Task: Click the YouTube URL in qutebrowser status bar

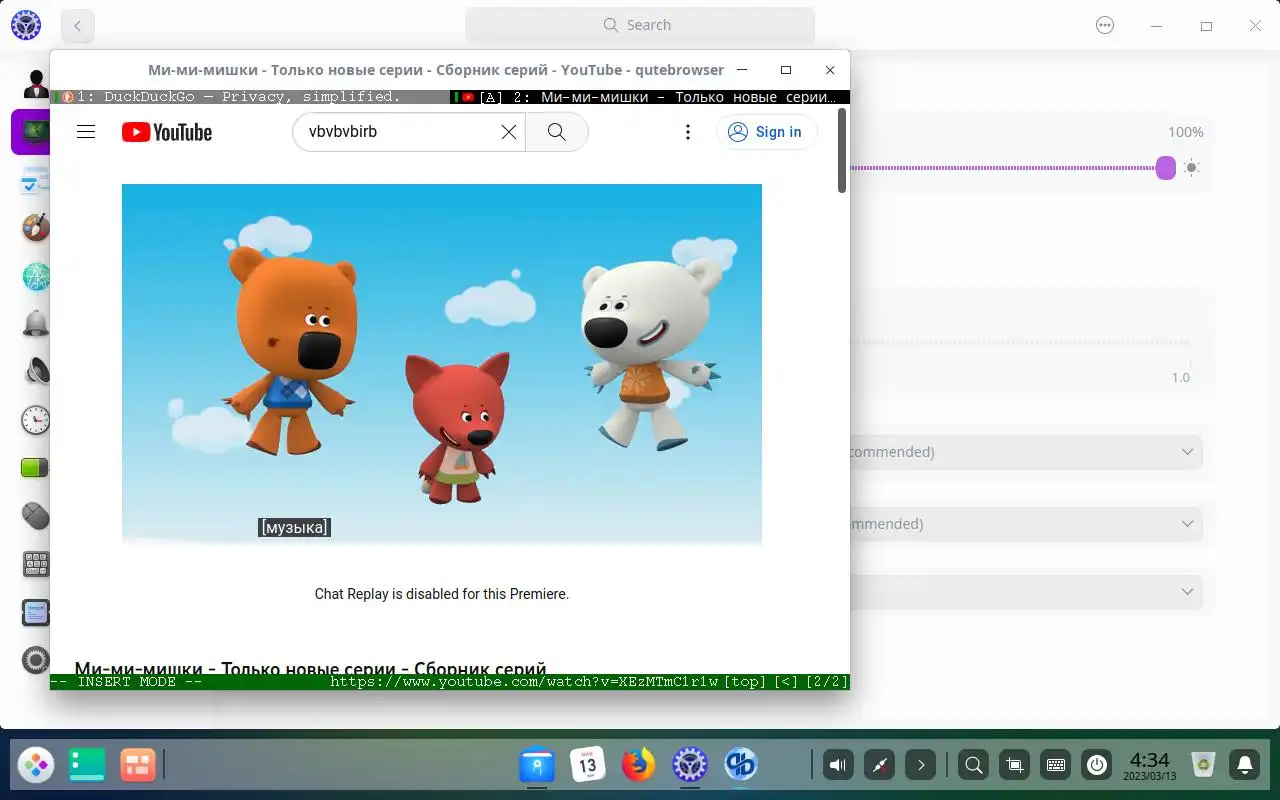Action: coord(524,682)
